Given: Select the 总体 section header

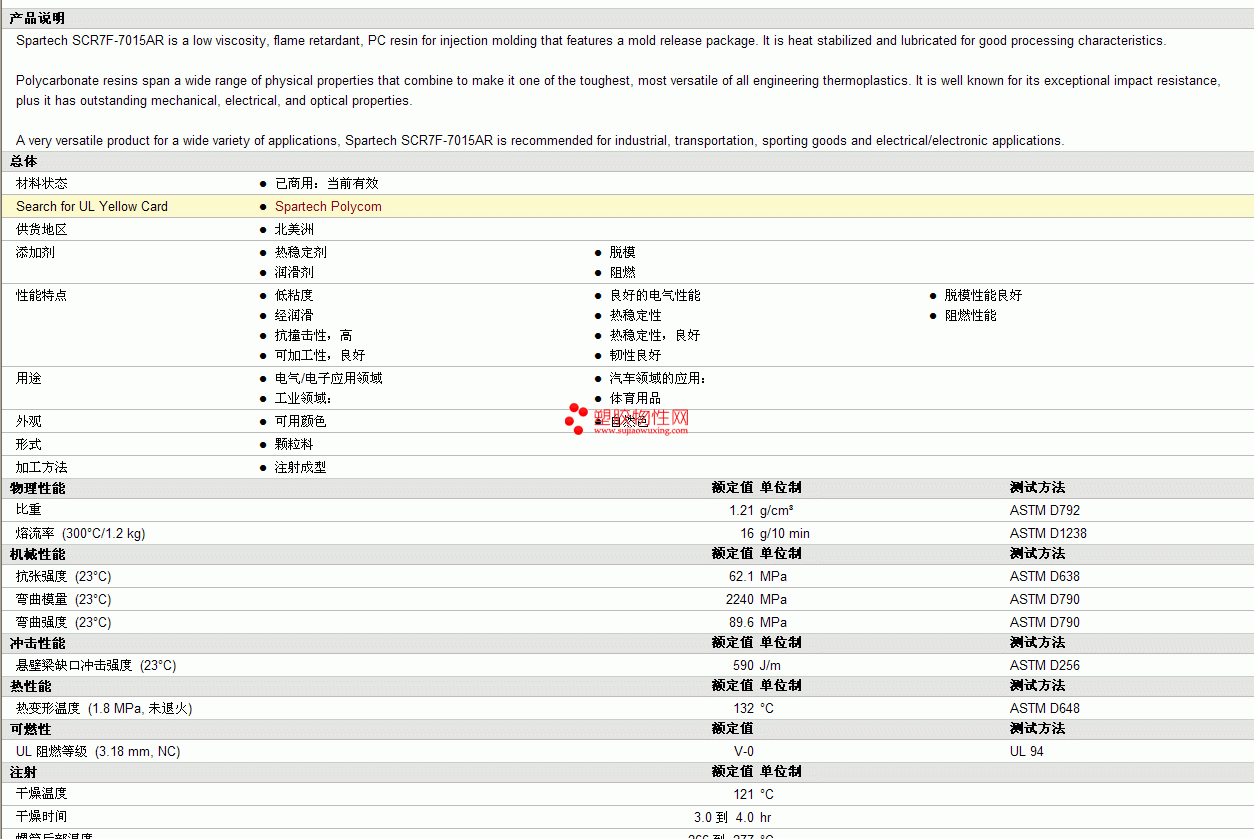Looking at the screenshot, I should [23, 161].
